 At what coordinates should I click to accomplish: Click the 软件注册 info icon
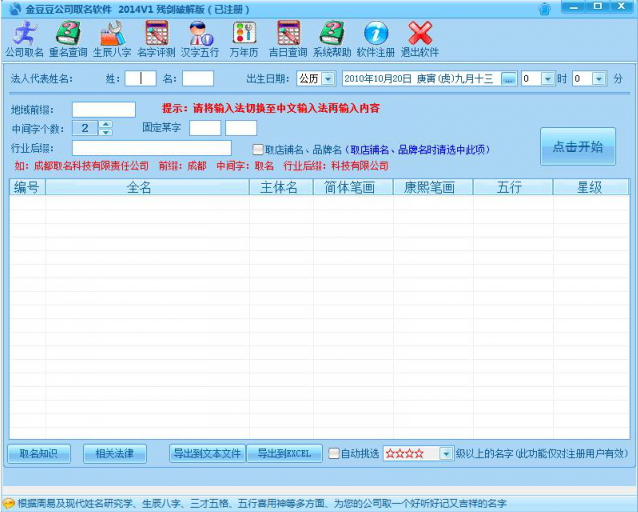click(x=375, y=38)
